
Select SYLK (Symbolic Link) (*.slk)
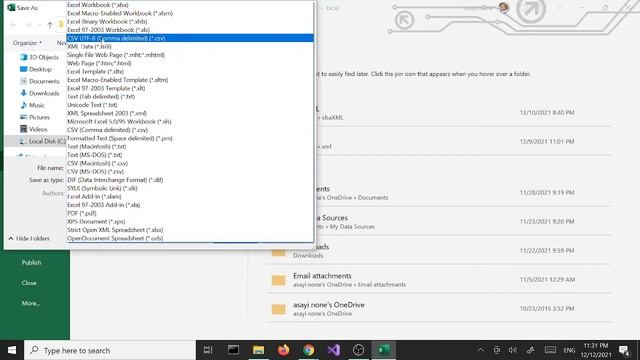coord(190,188)
